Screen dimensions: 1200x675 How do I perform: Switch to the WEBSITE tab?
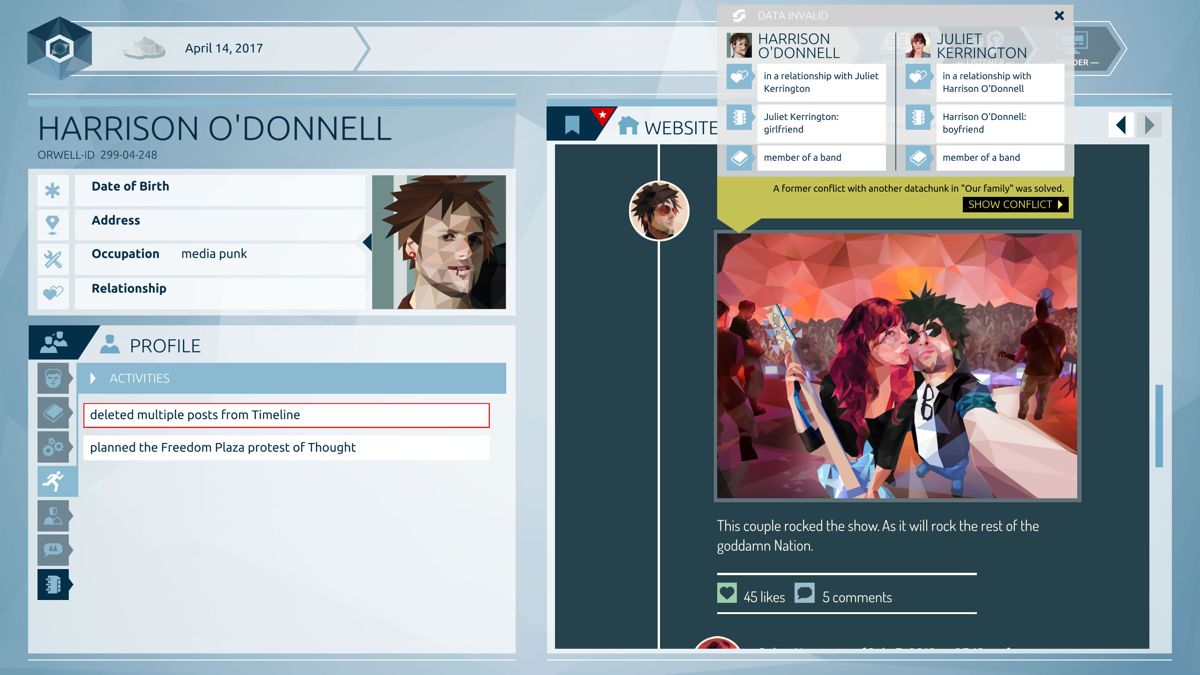pyautogui.click(x=681, y=127)
